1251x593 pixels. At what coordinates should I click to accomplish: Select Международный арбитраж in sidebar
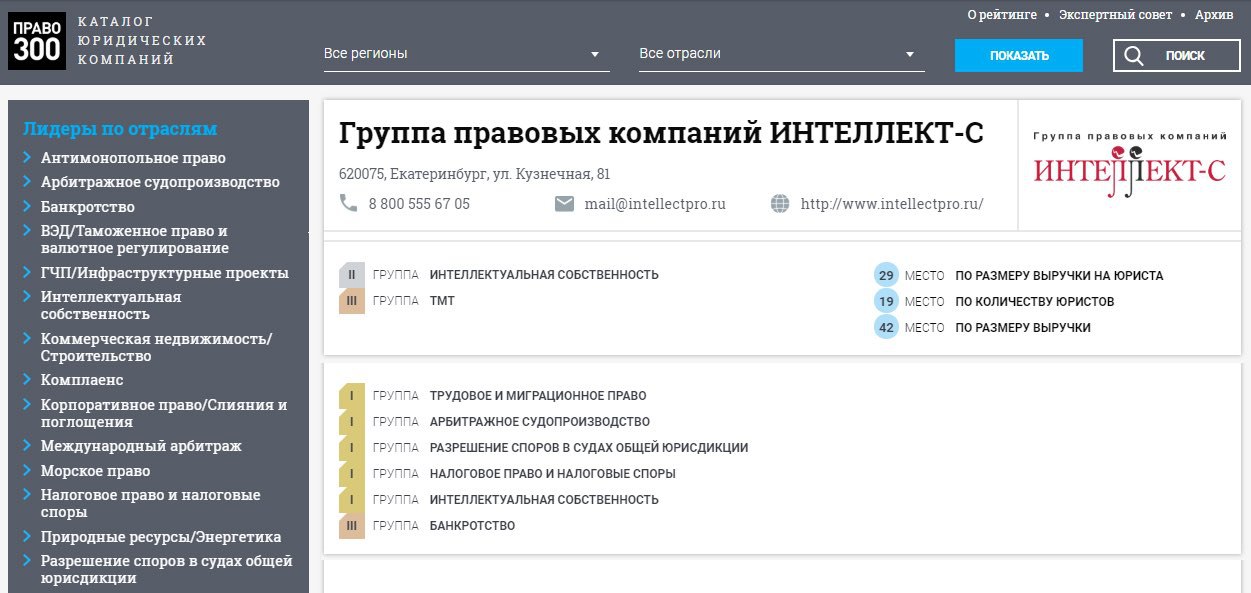tap(141, 446)
